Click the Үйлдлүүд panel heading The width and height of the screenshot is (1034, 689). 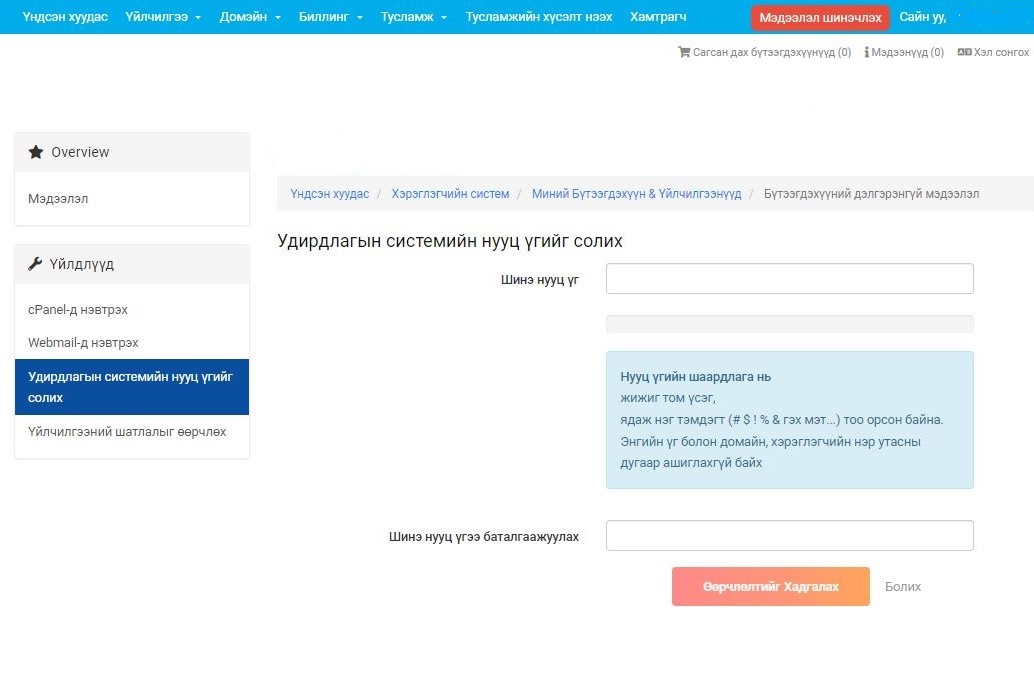pyautogui.click(x=132, y=264)
